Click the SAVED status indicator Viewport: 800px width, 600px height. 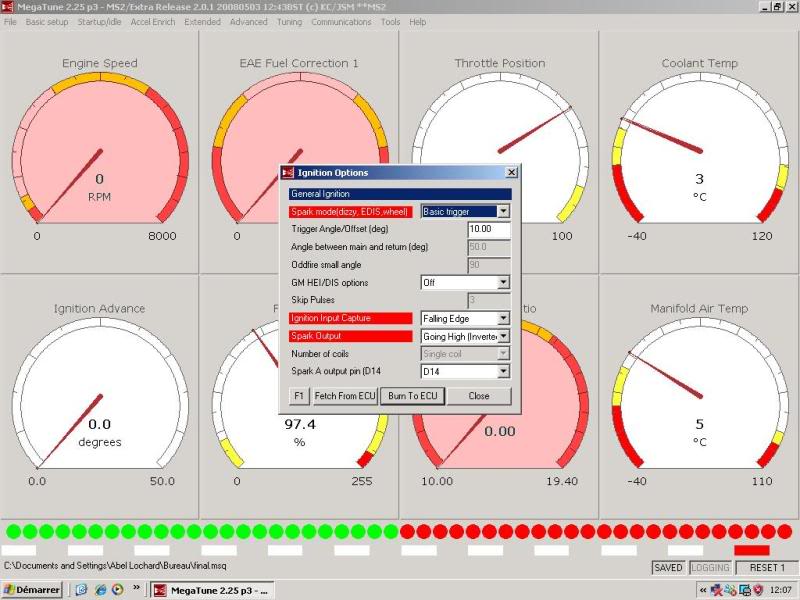(668, 567)
